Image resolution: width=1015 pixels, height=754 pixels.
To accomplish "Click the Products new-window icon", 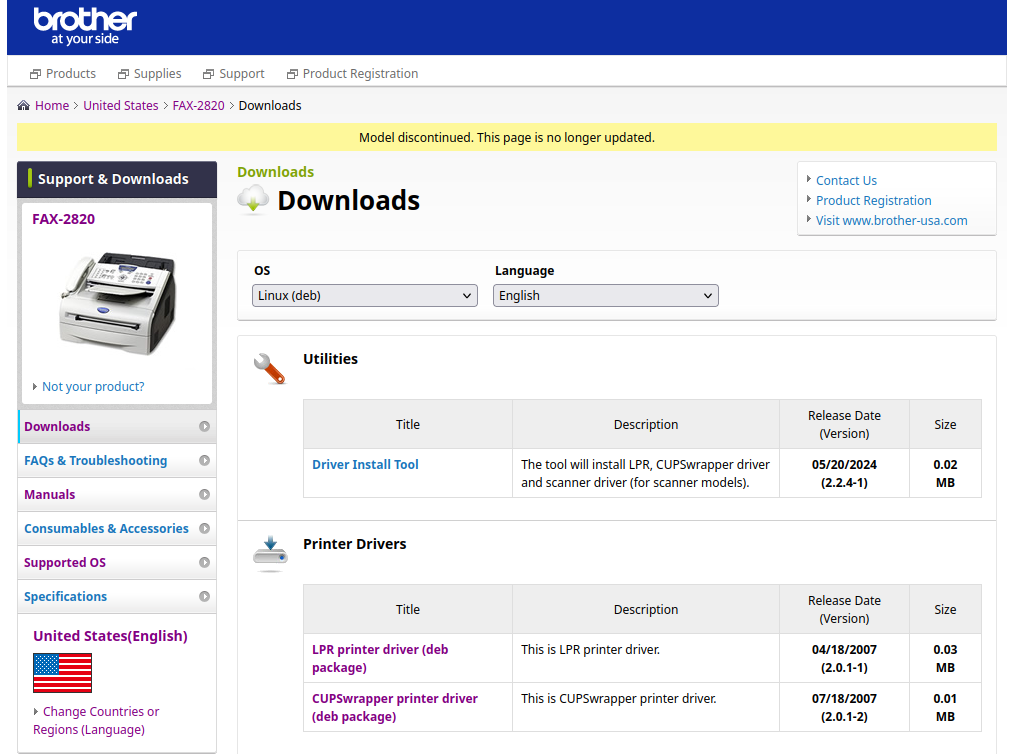I will pos(36,74).
